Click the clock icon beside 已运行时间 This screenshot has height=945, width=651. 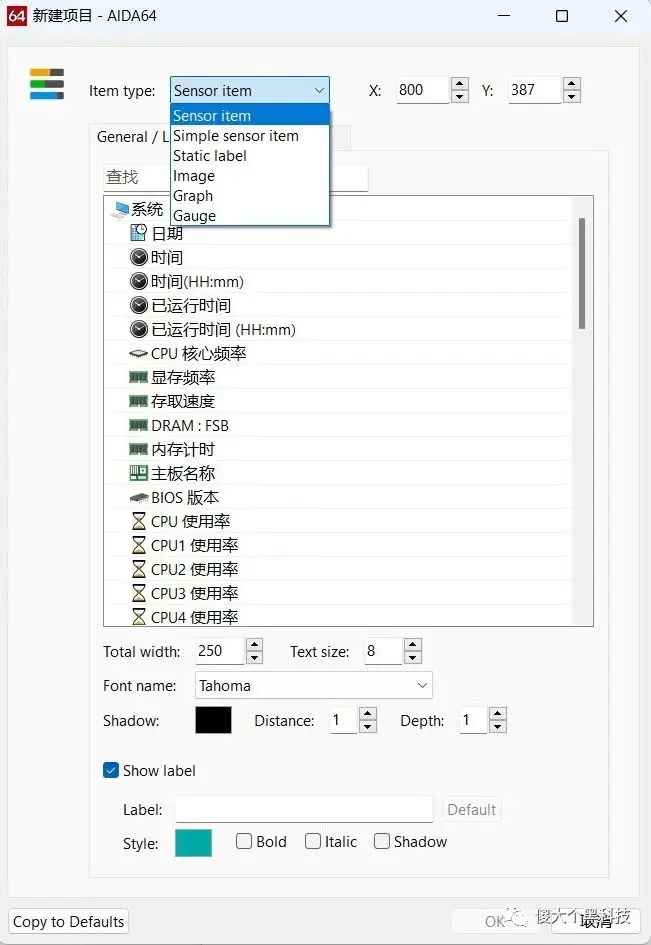[139, 306]
